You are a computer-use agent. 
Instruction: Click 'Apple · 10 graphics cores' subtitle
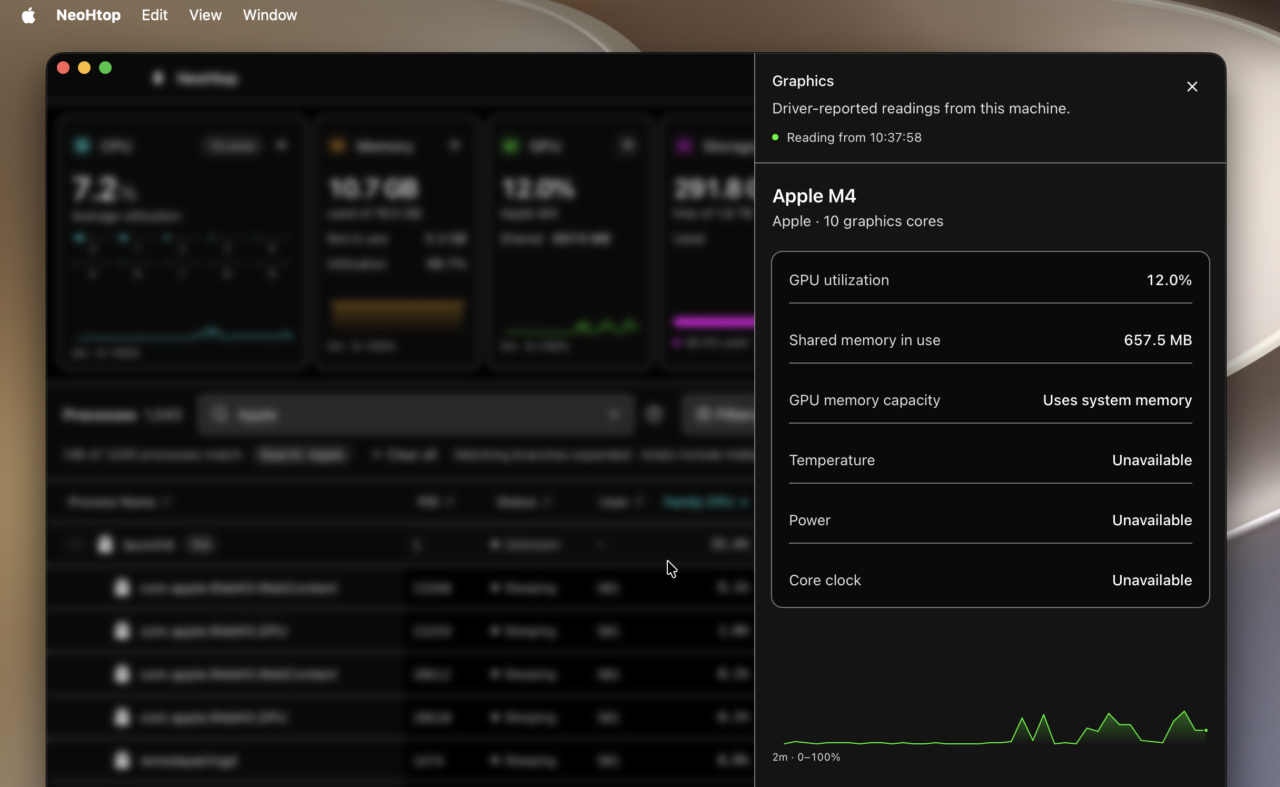(x=858, y=221)
